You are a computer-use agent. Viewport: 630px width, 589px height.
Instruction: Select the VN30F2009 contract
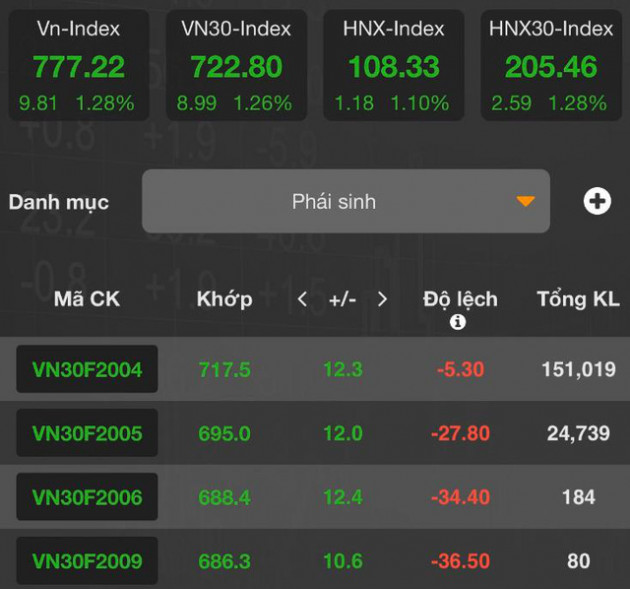[87, 560]
